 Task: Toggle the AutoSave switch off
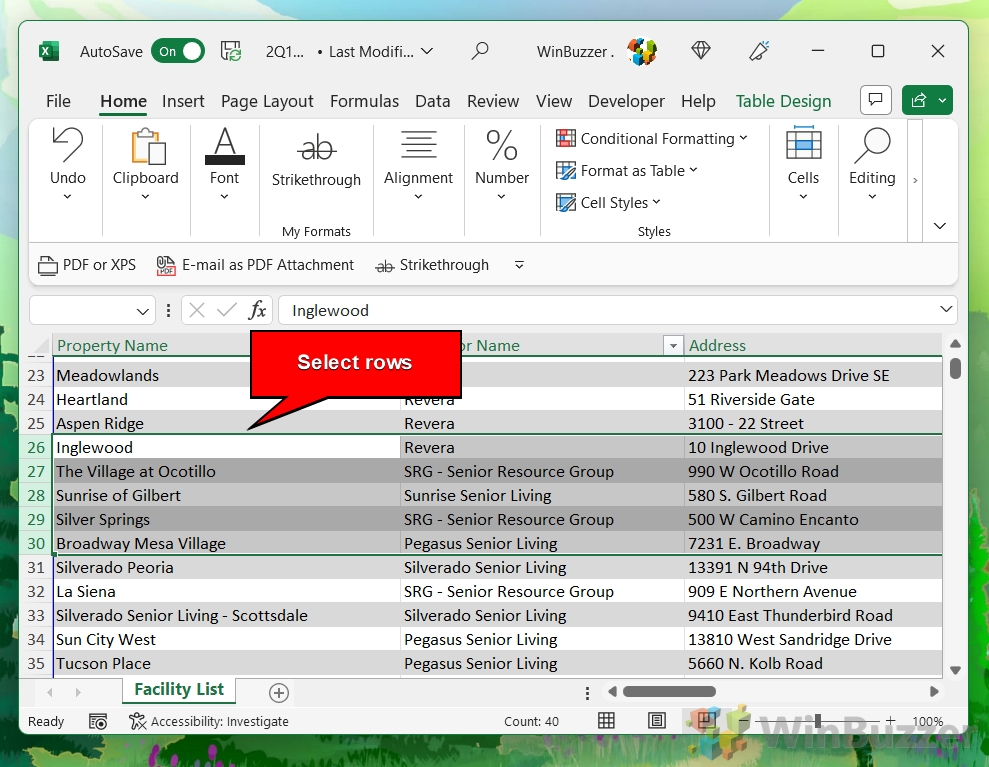[x=178, y=50]
